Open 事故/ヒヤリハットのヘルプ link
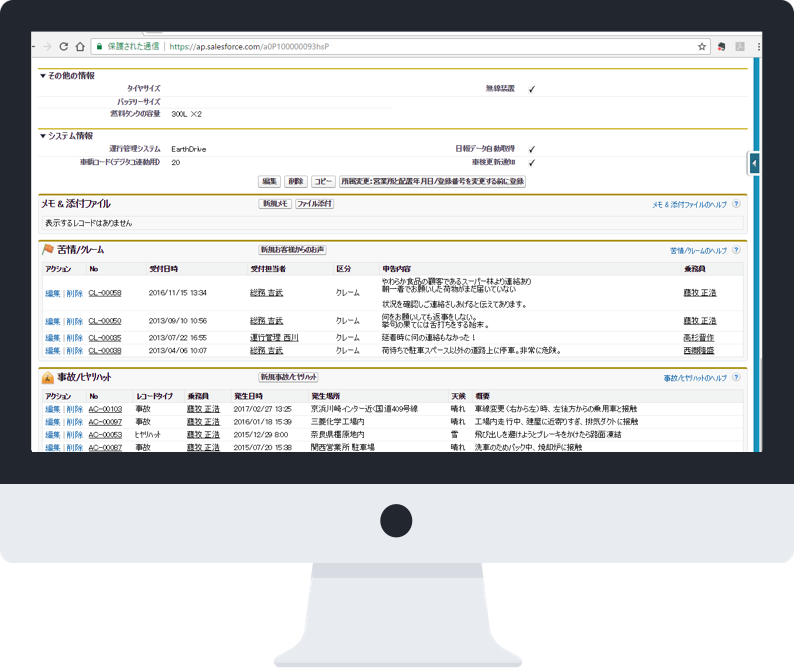The width and height of the screenshot is (794, 668). point(695,378)
